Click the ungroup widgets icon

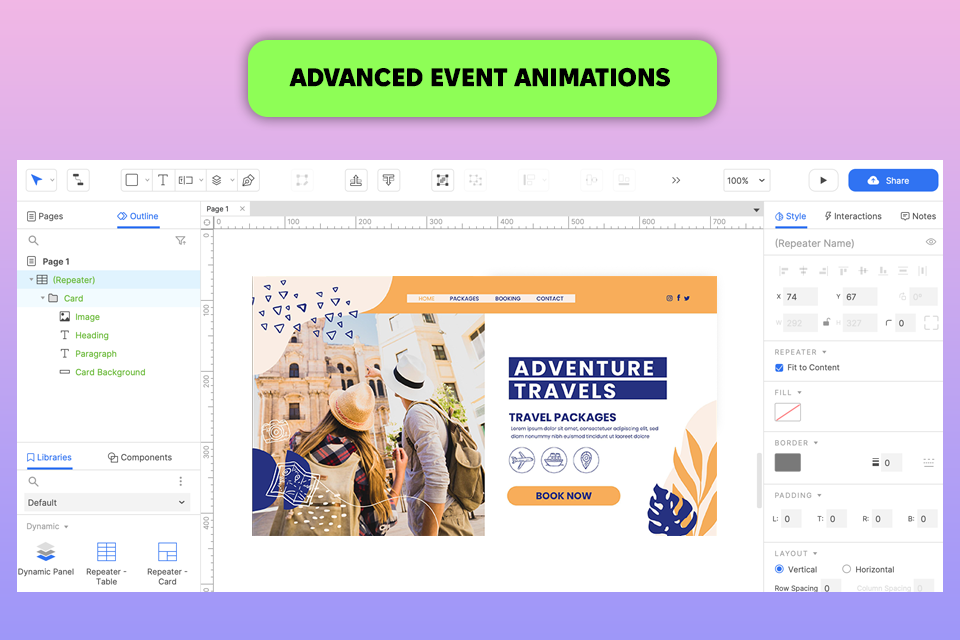click(x=475, y=180)
